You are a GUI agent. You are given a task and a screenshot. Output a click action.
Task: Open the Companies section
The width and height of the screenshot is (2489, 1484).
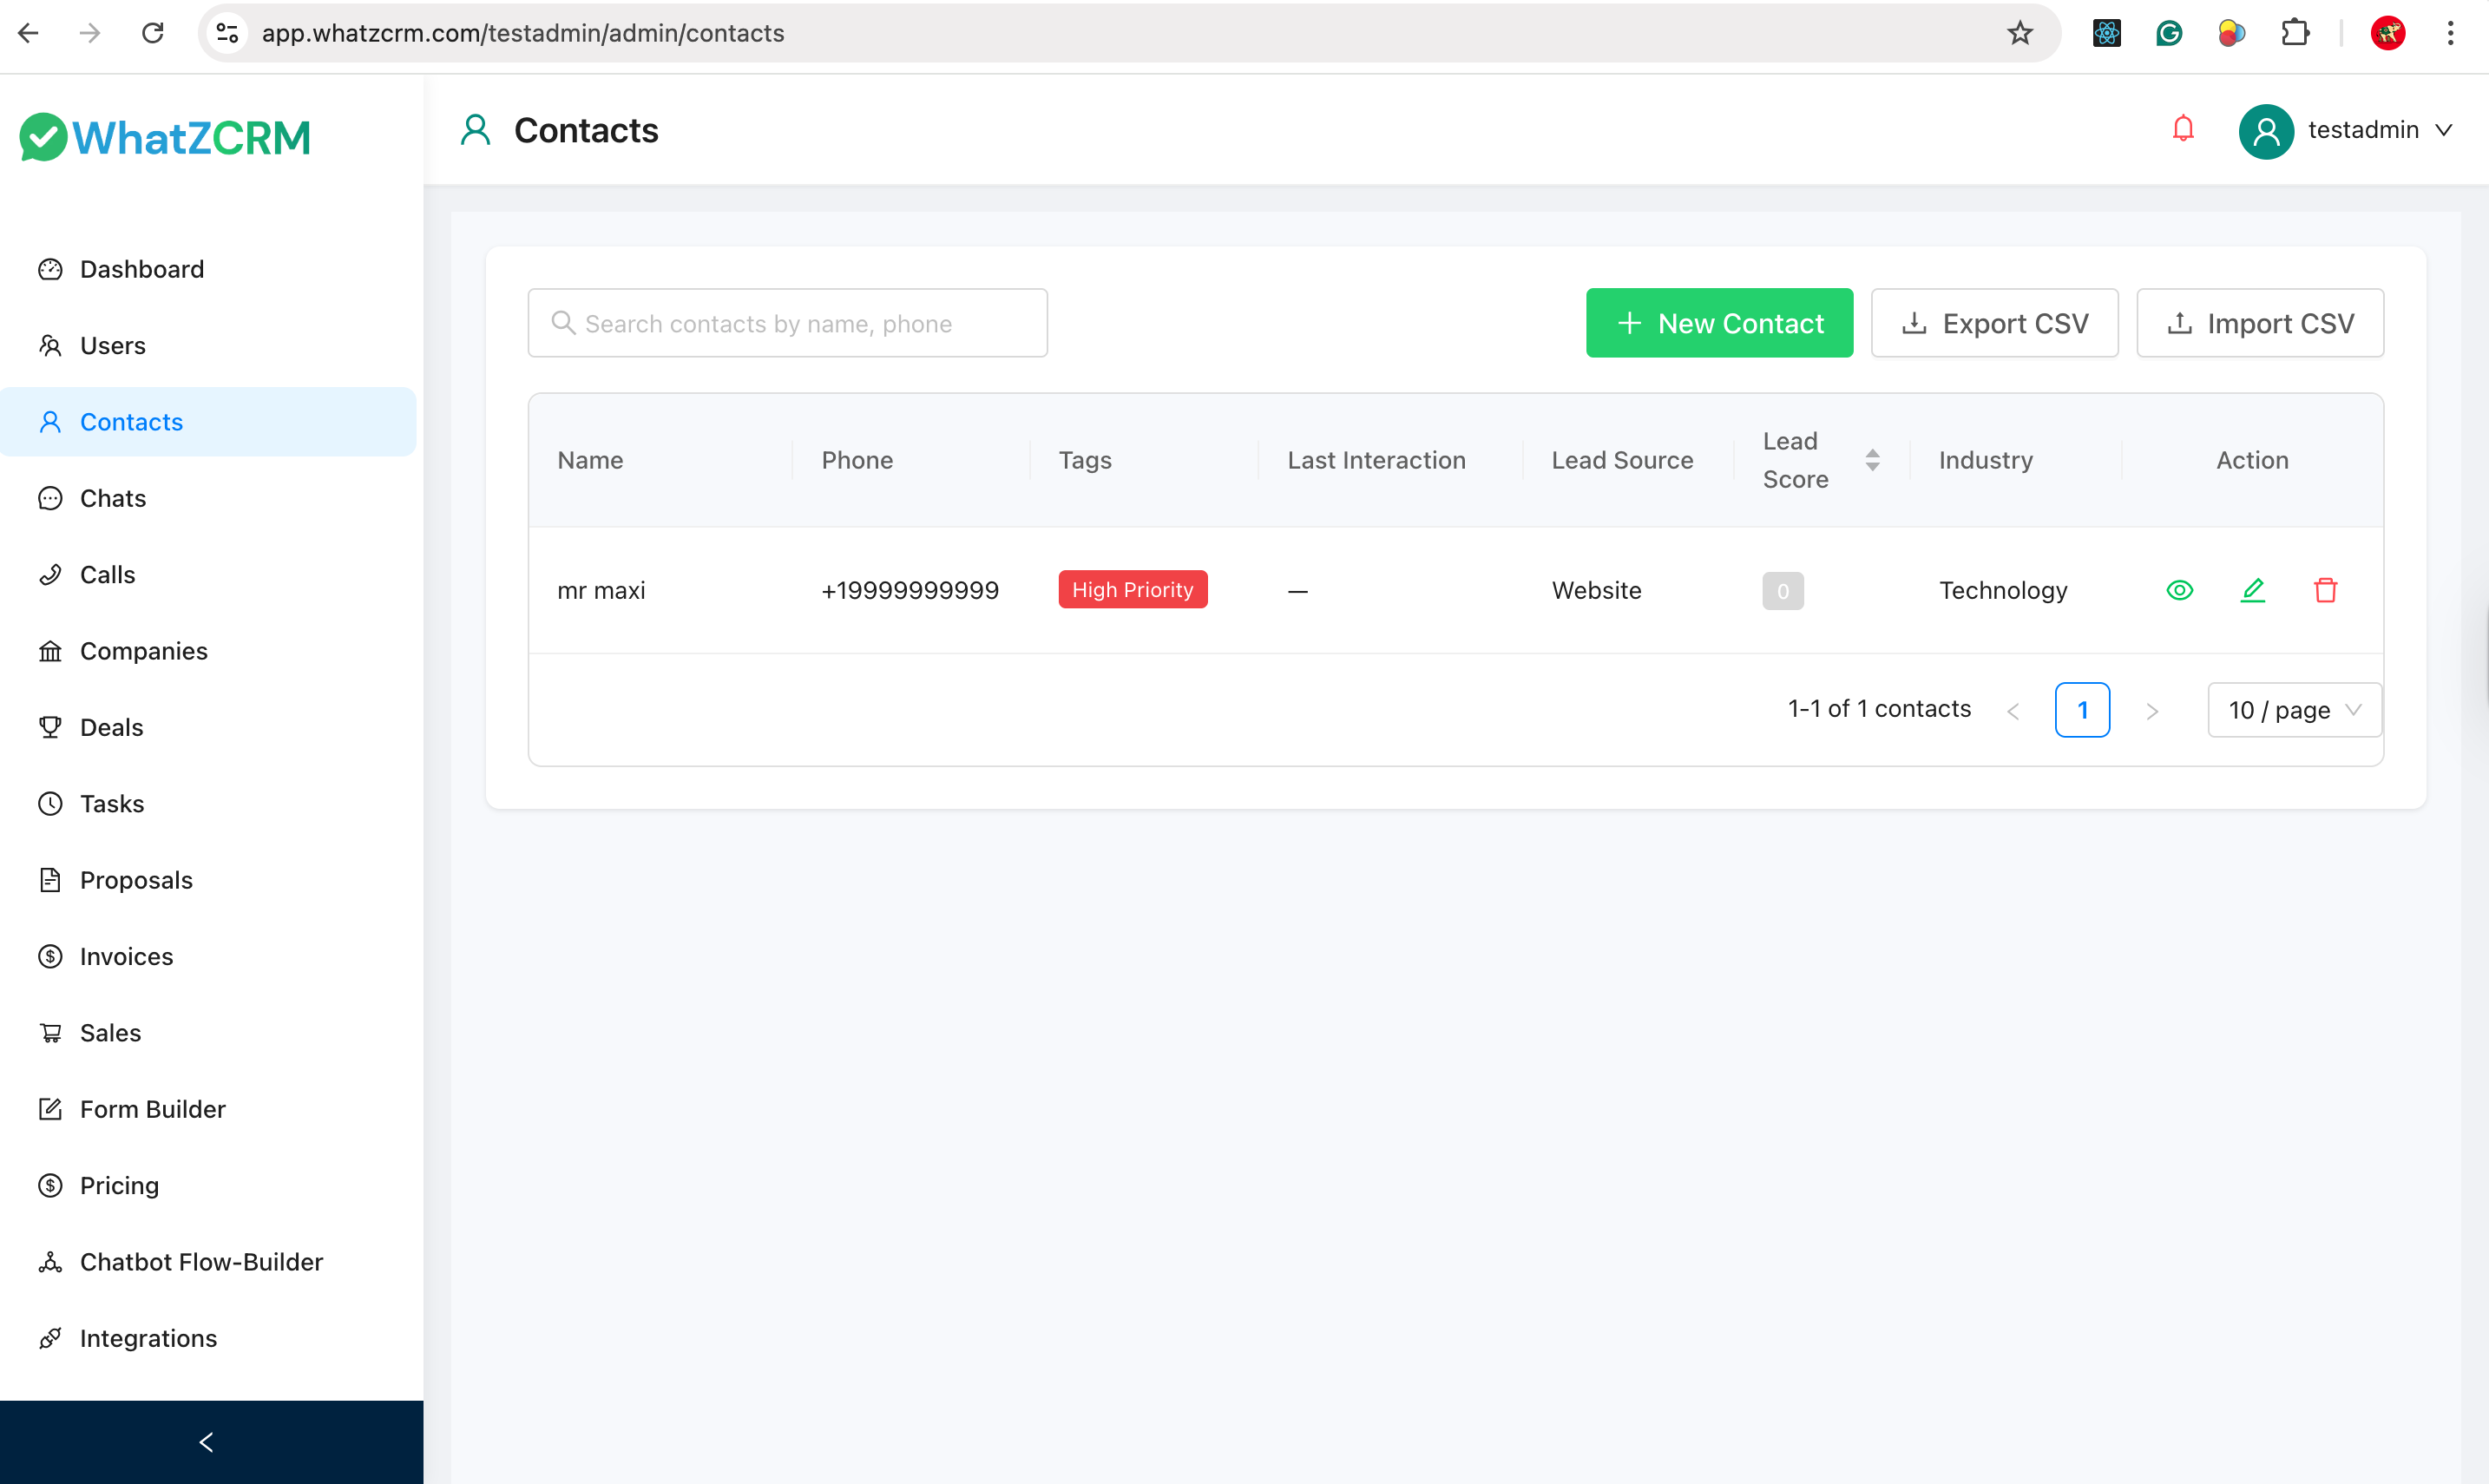click(x=144, y=651)
